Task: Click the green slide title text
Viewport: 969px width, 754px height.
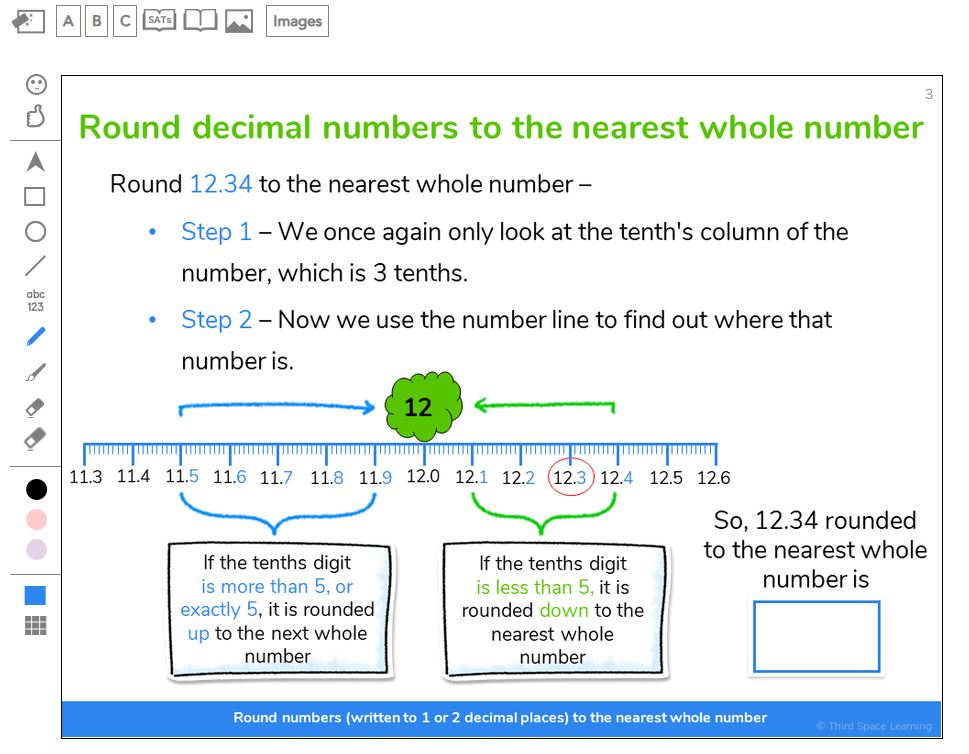Action: tap(501, 128)
